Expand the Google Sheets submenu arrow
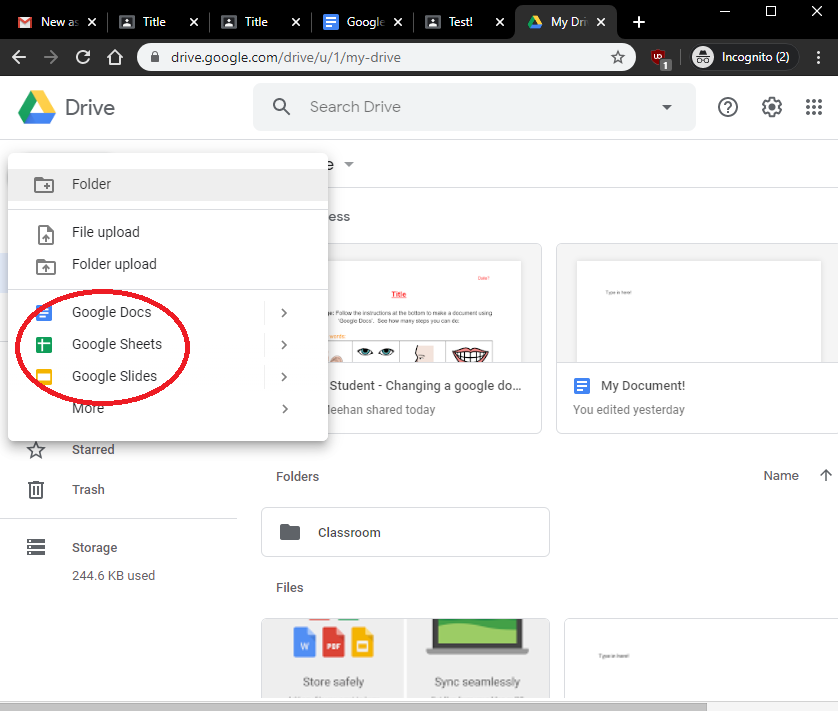 pos(284,345)
